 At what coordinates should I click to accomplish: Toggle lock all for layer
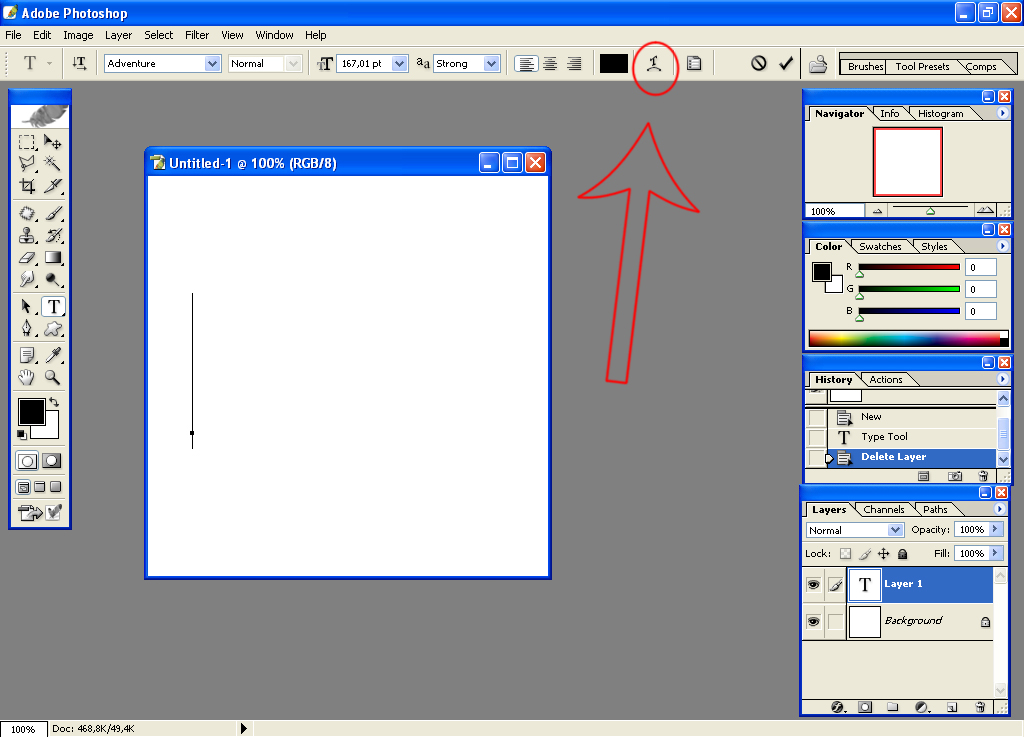pyautogui.click(x=903, y=554)
